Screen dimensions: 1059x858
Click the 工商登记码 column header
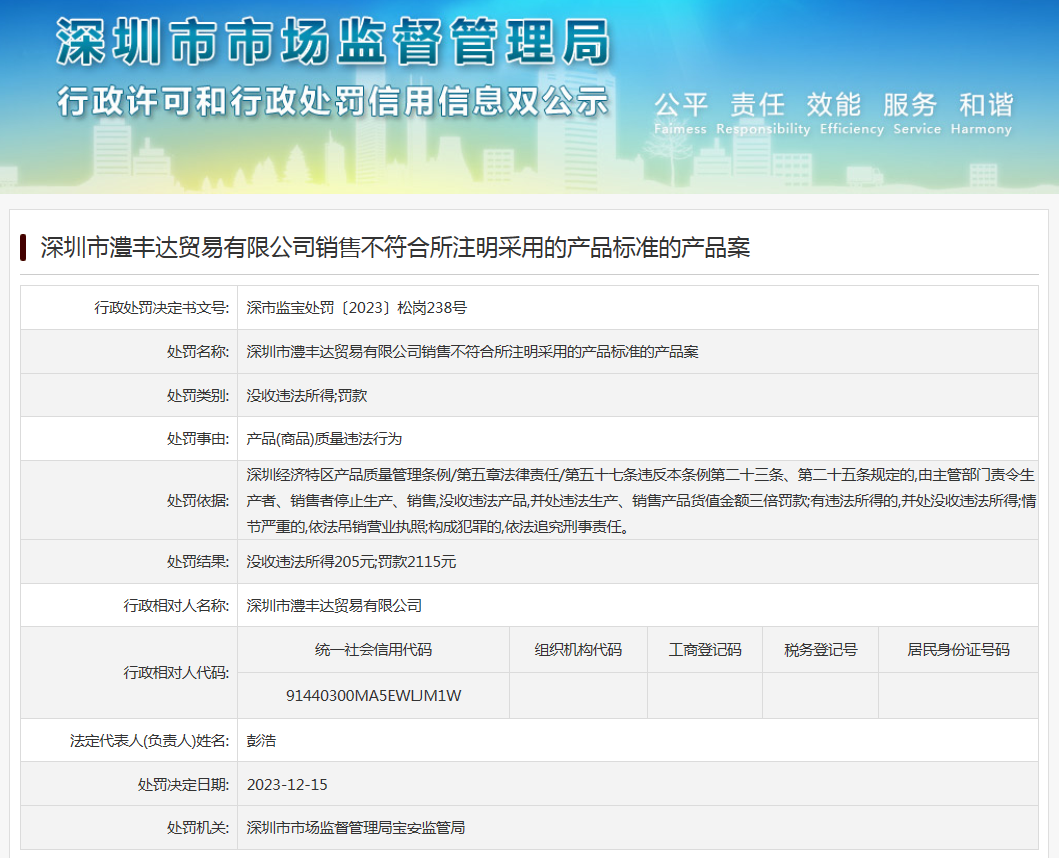705,649
